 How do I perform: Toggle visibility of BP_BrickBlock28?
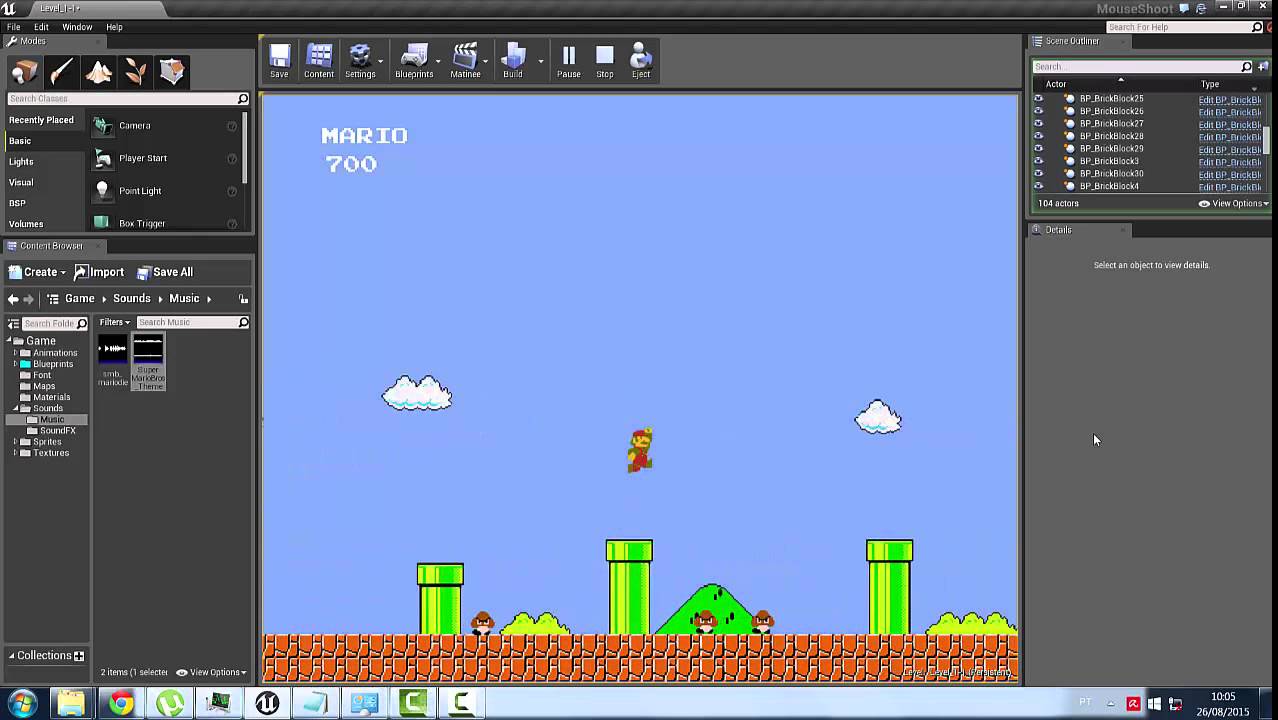coord(1038,136)
